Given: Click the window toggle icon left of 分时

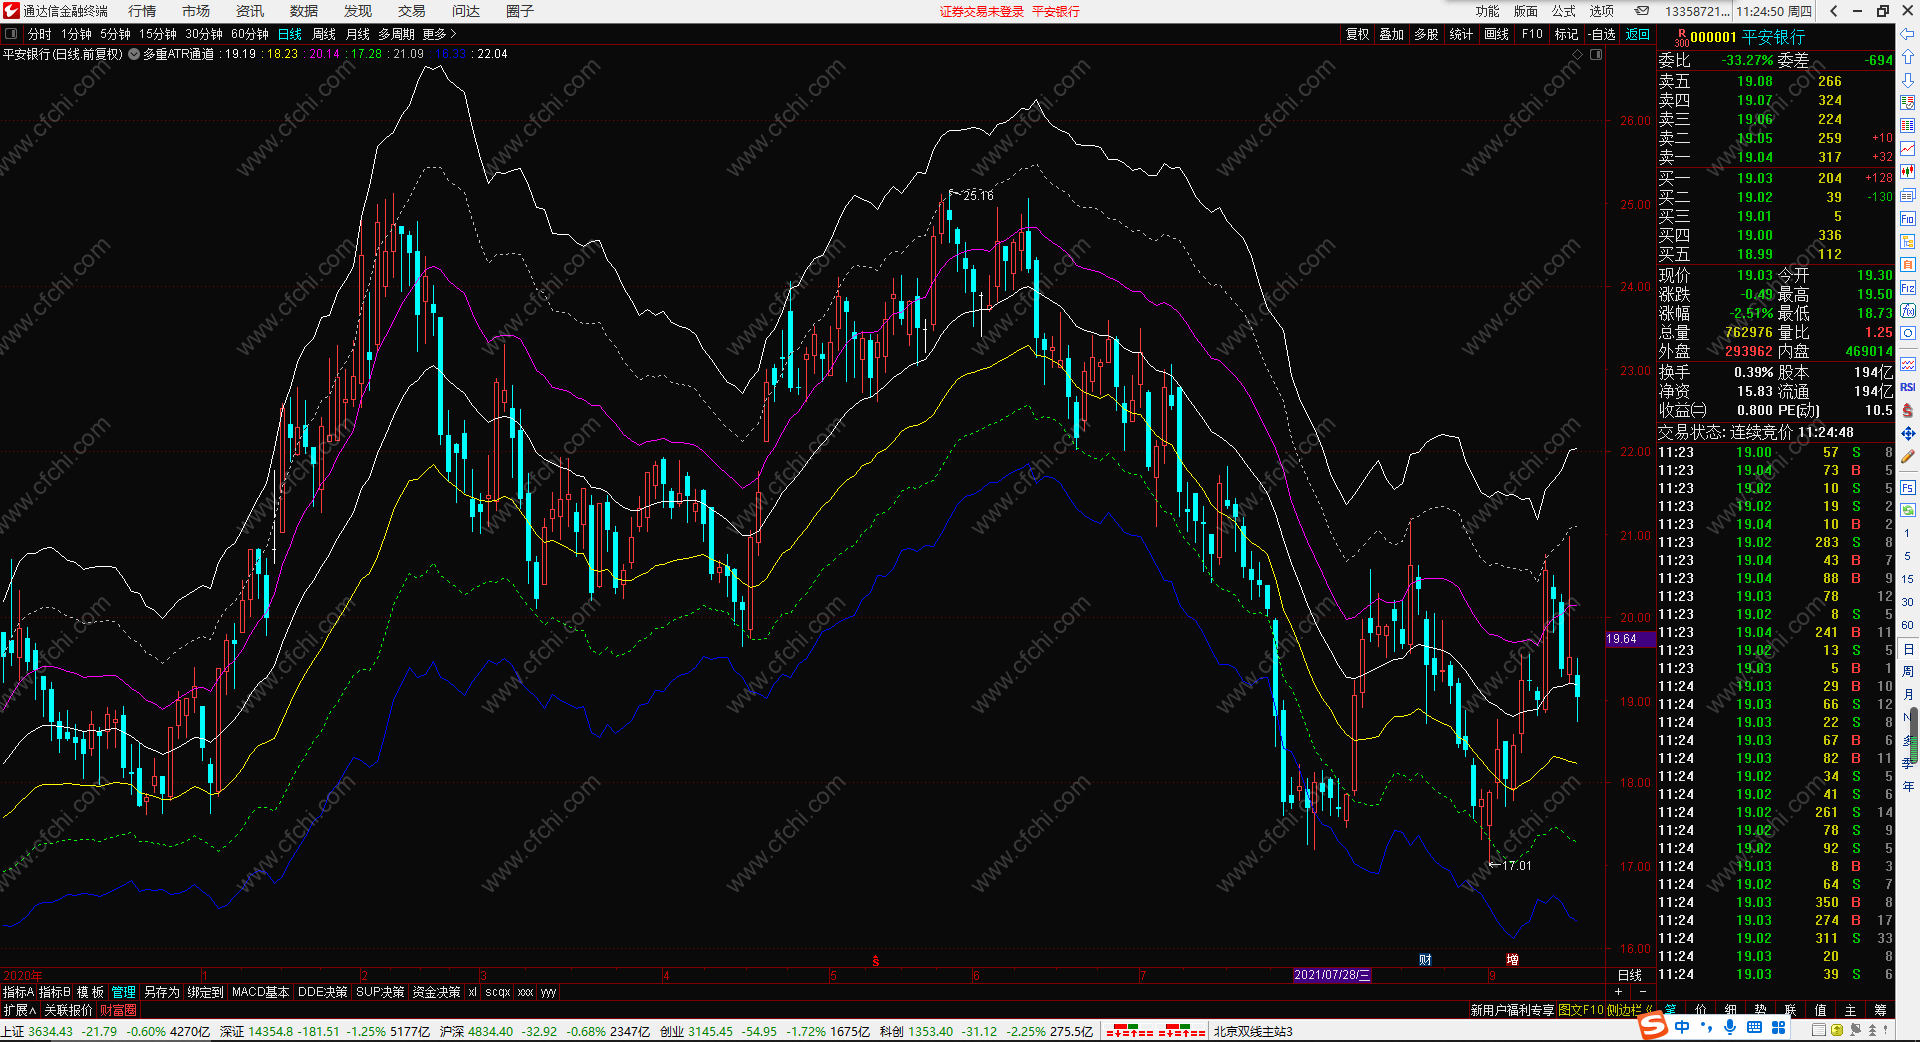Looking at the screenshot, I should [x=11, y=34].
